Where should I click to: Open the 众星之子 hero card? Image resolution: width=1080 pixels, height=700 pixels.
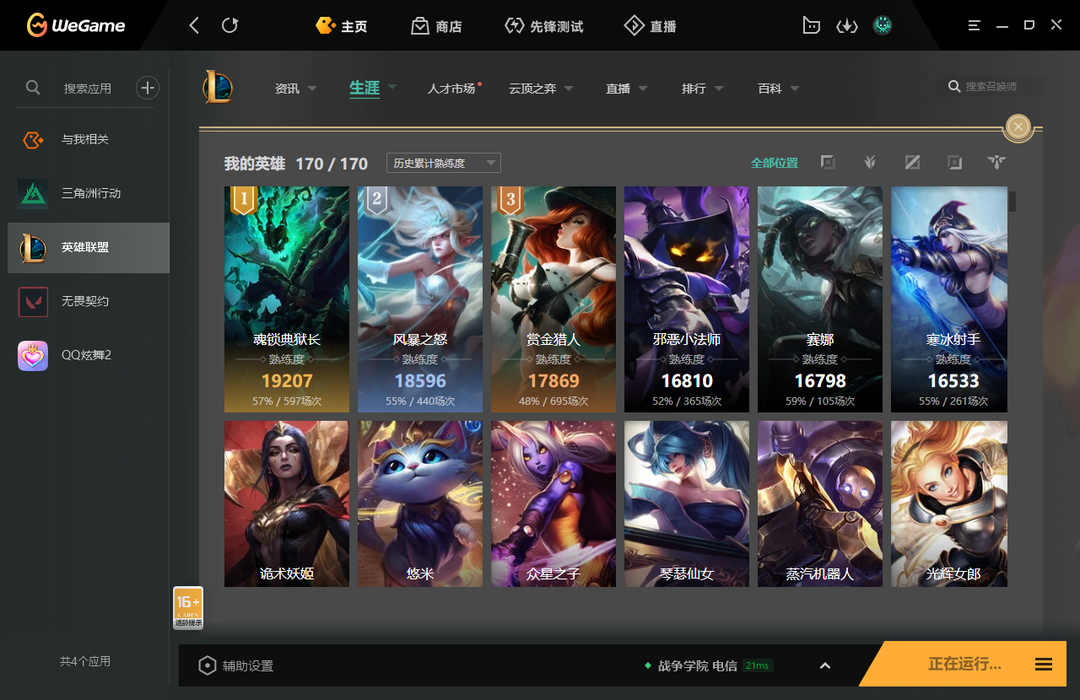click(553, 504)
